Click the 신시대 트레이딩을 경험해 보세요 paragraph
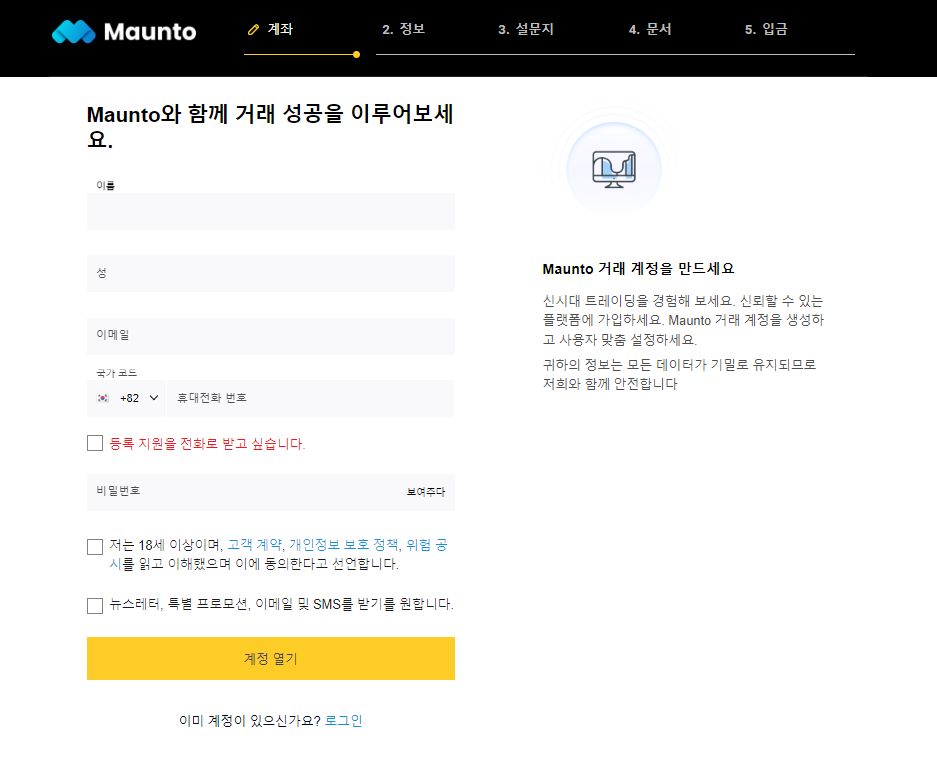 click(x=683, y=320)
